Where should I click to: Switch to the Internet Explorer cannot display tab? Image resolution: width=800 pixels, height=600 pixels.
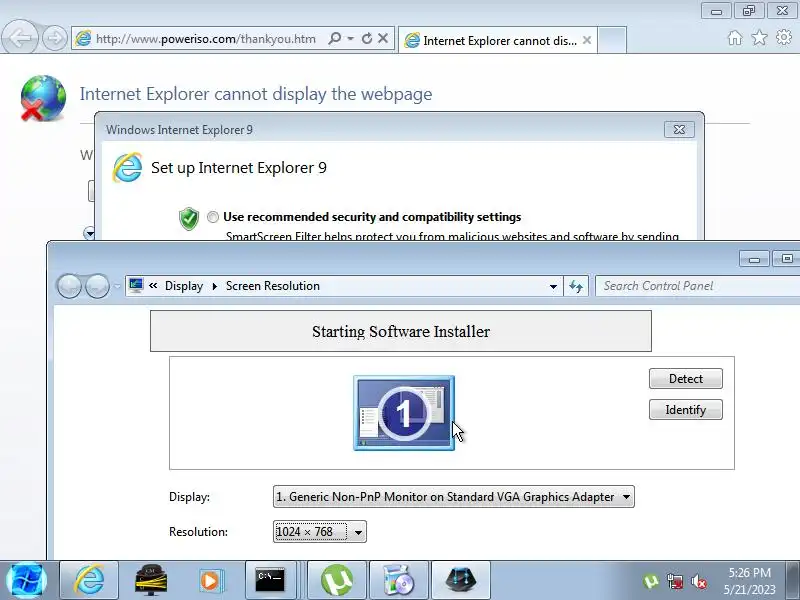click(497, 40)
